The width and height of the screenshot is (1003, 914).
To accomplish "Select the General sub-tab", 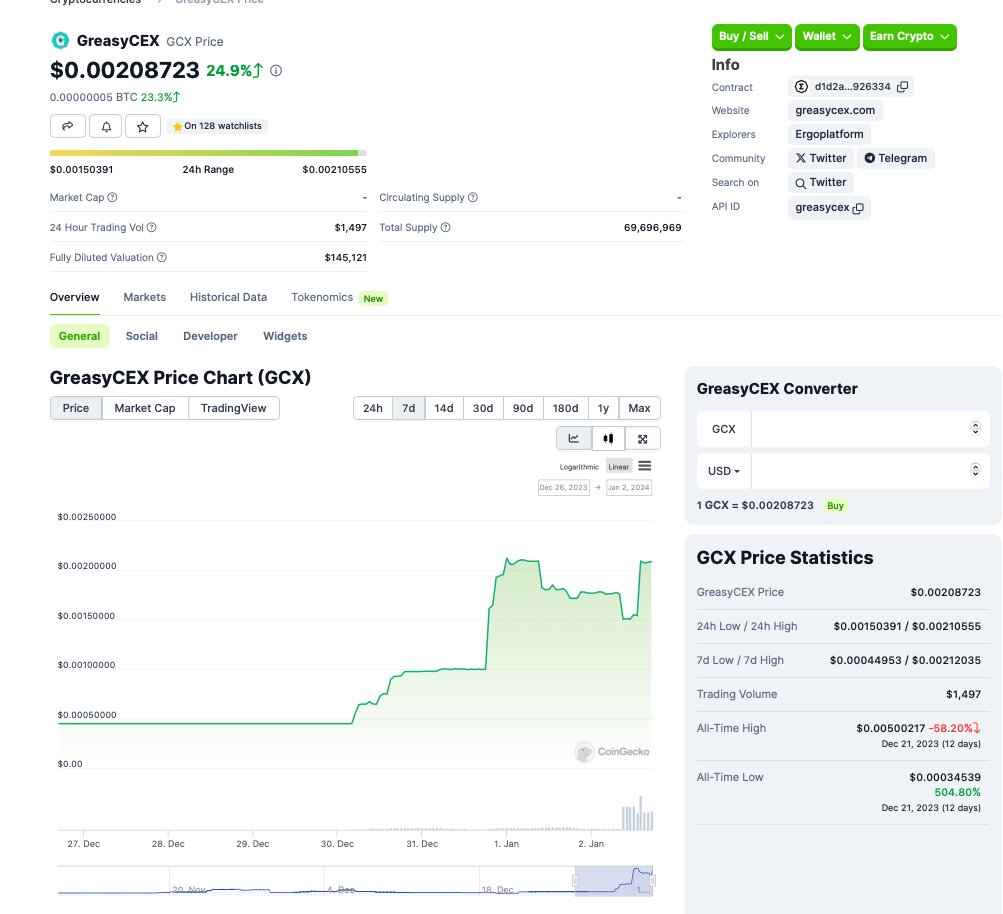I will click(x=79, y=336).
